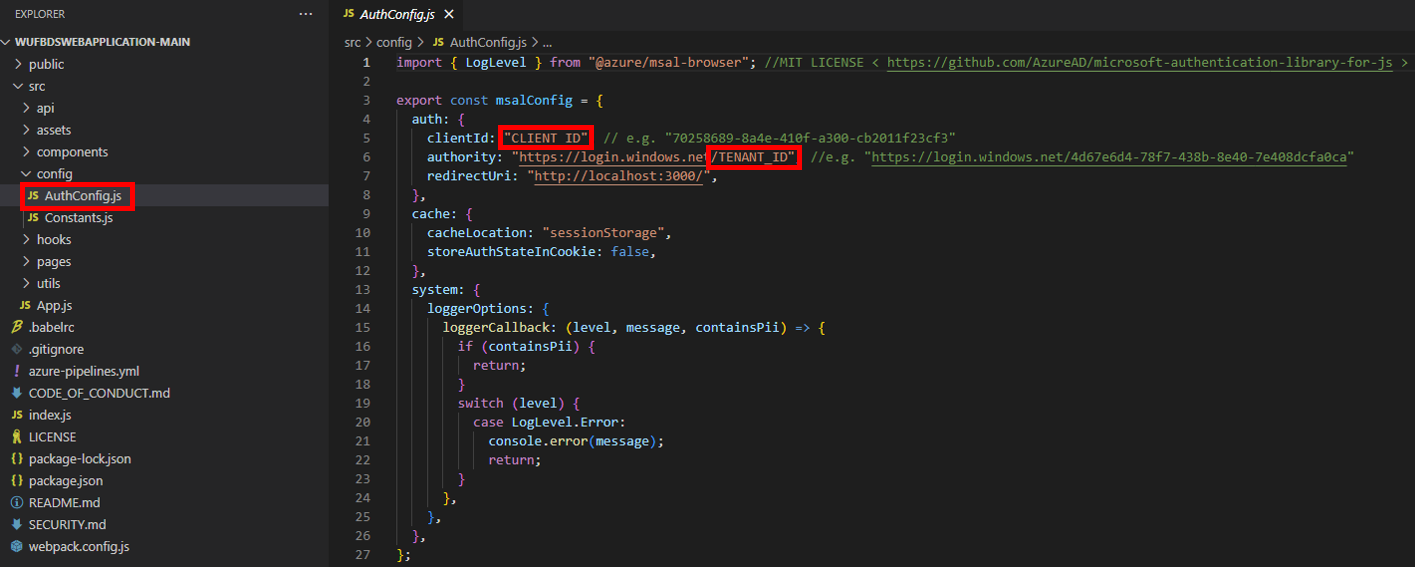Click the "CLIENT_ID" string on line 5
The width and height of the screenshot is (1415, 567).
(546, 138)
